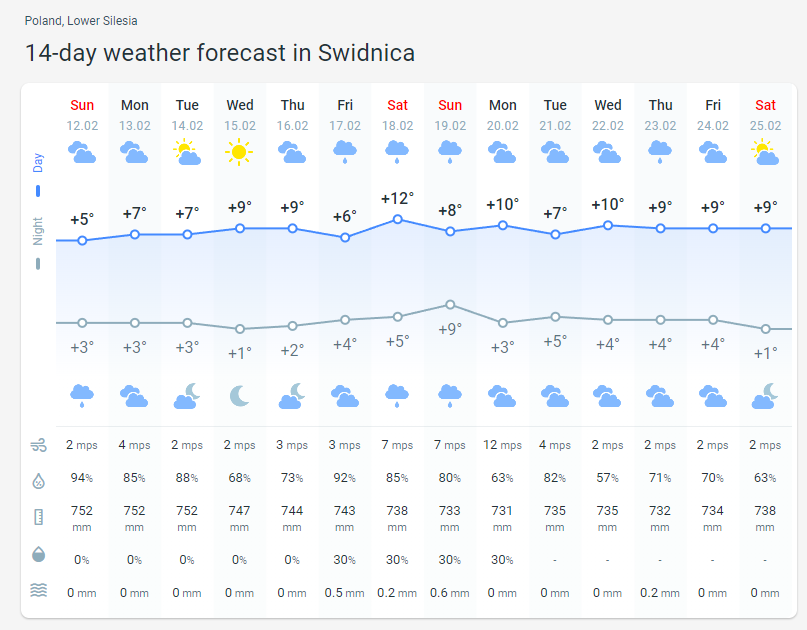Click the wind speed icon in left column

pos(38,446)
